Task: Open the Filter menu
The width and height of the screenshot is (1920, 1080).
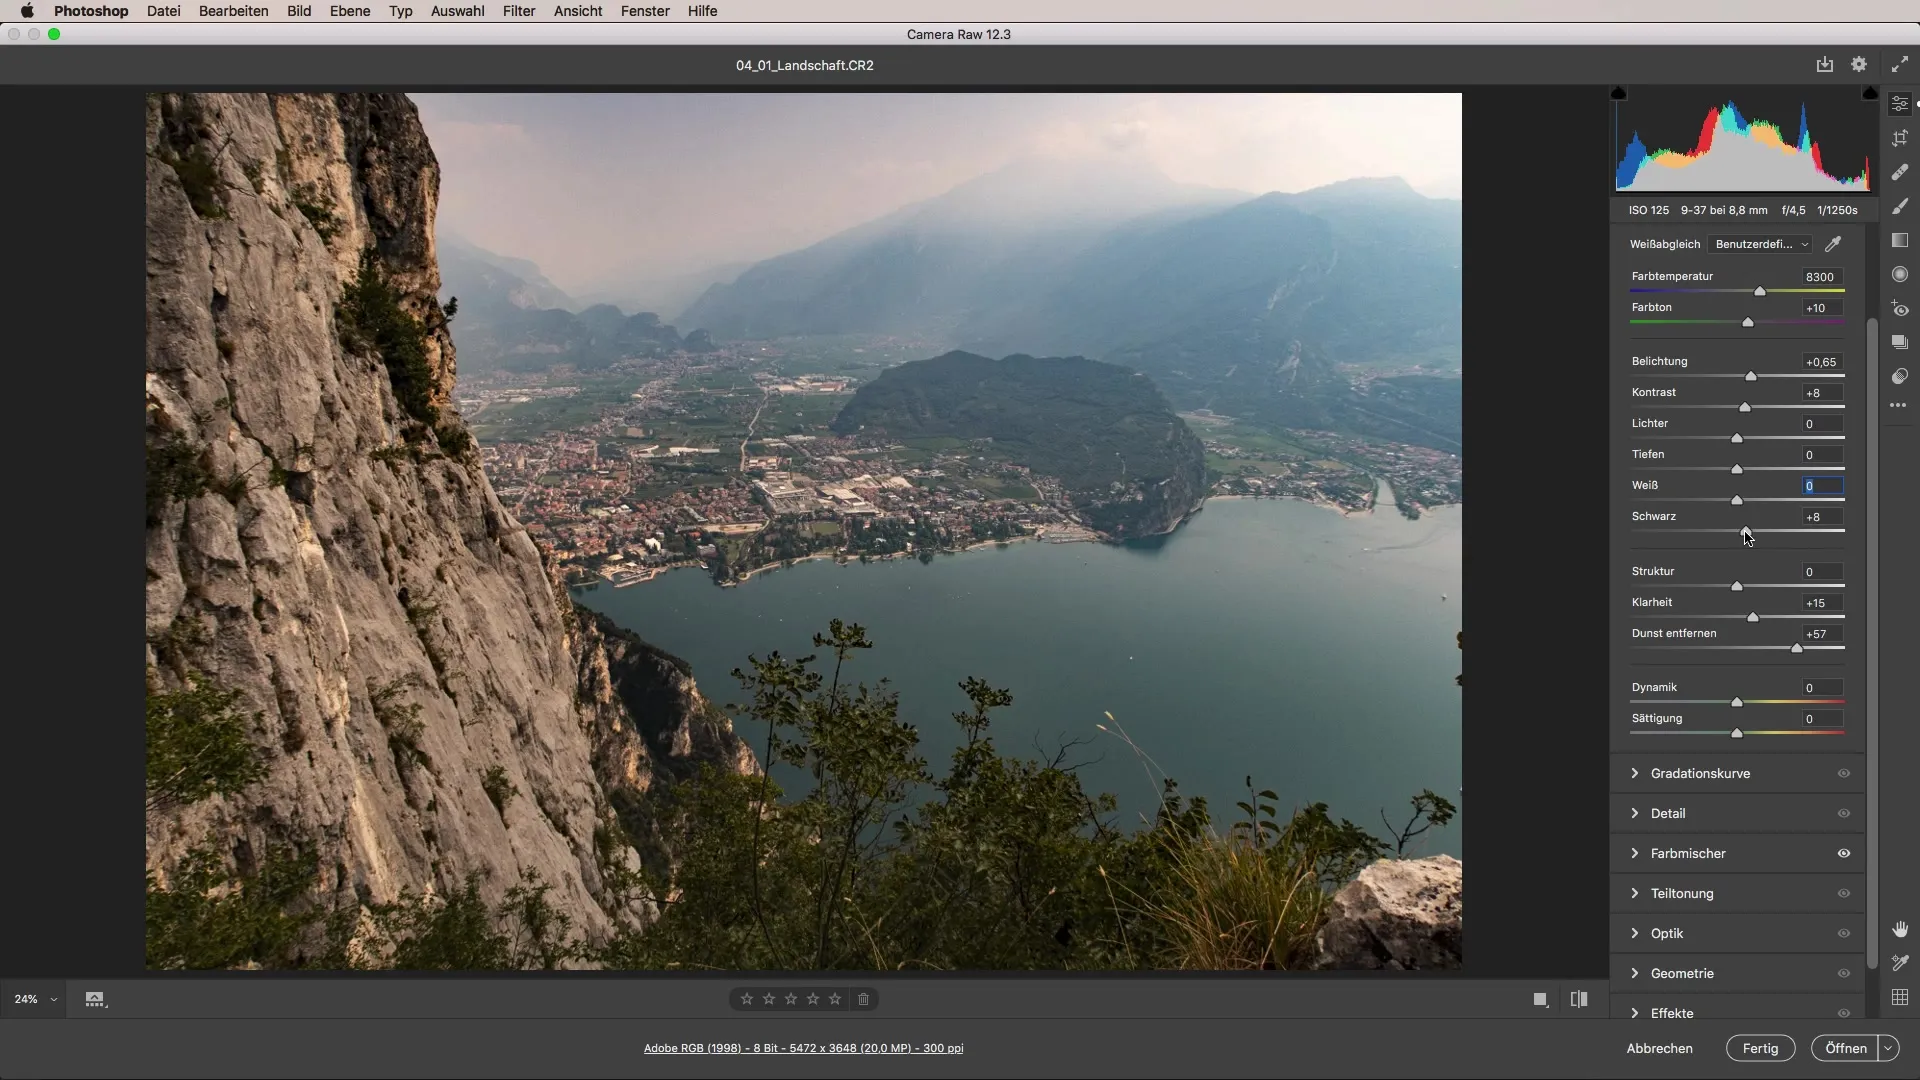Action: (519, 11)
